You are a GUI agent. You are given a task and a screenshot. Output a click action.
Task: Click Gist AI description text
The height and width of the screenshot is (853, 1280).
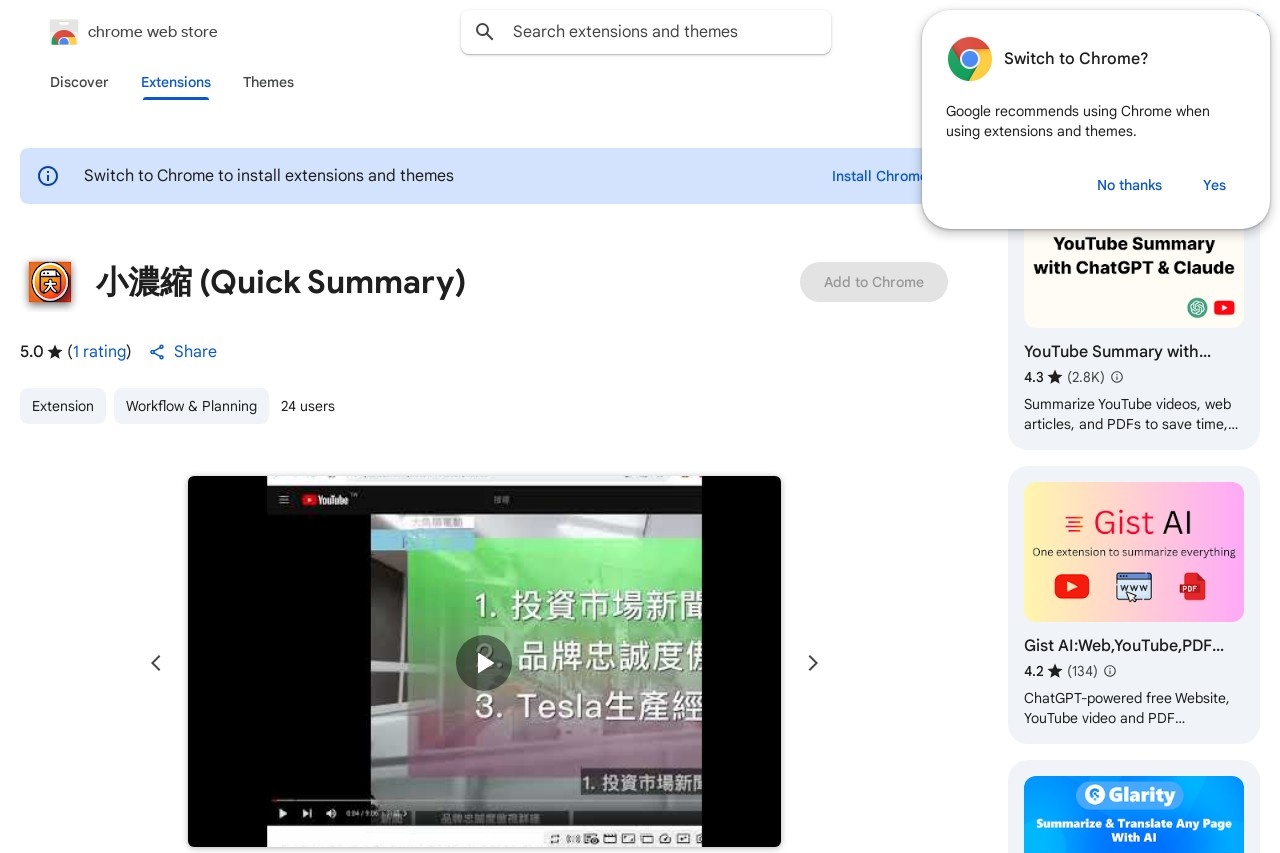tap(1126, 708)
